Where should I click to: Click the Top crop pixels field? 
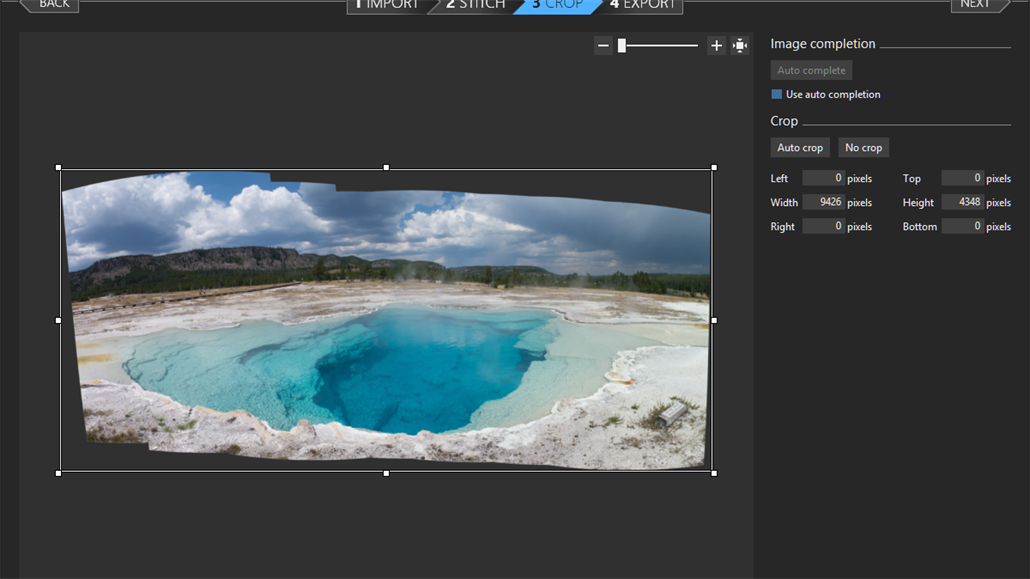point(962,178)
